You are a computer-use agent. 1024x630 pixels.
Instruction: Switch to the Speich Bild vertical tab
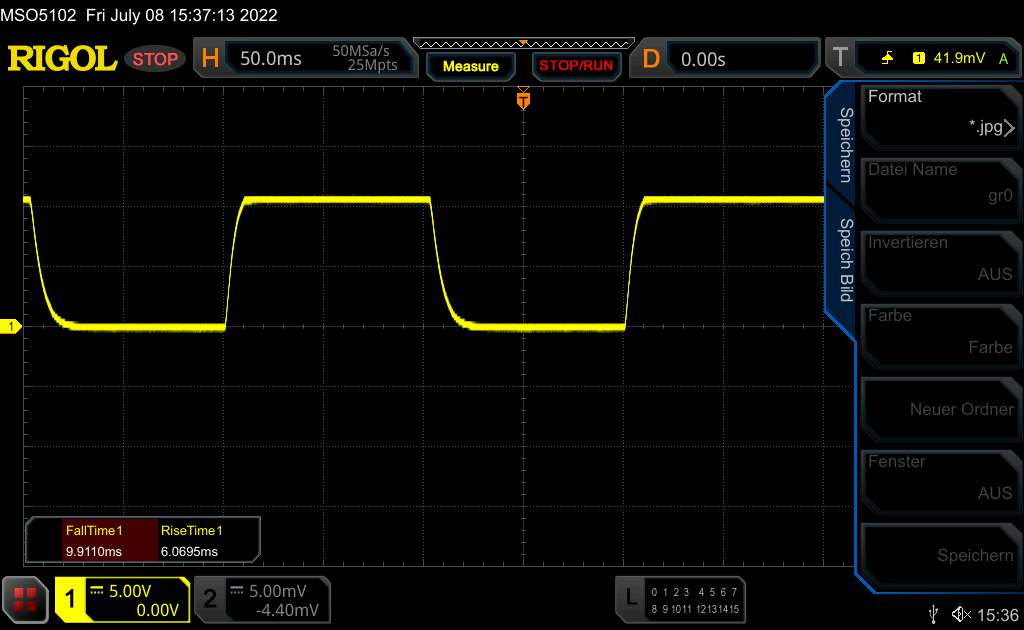click(x=845, y=260)
